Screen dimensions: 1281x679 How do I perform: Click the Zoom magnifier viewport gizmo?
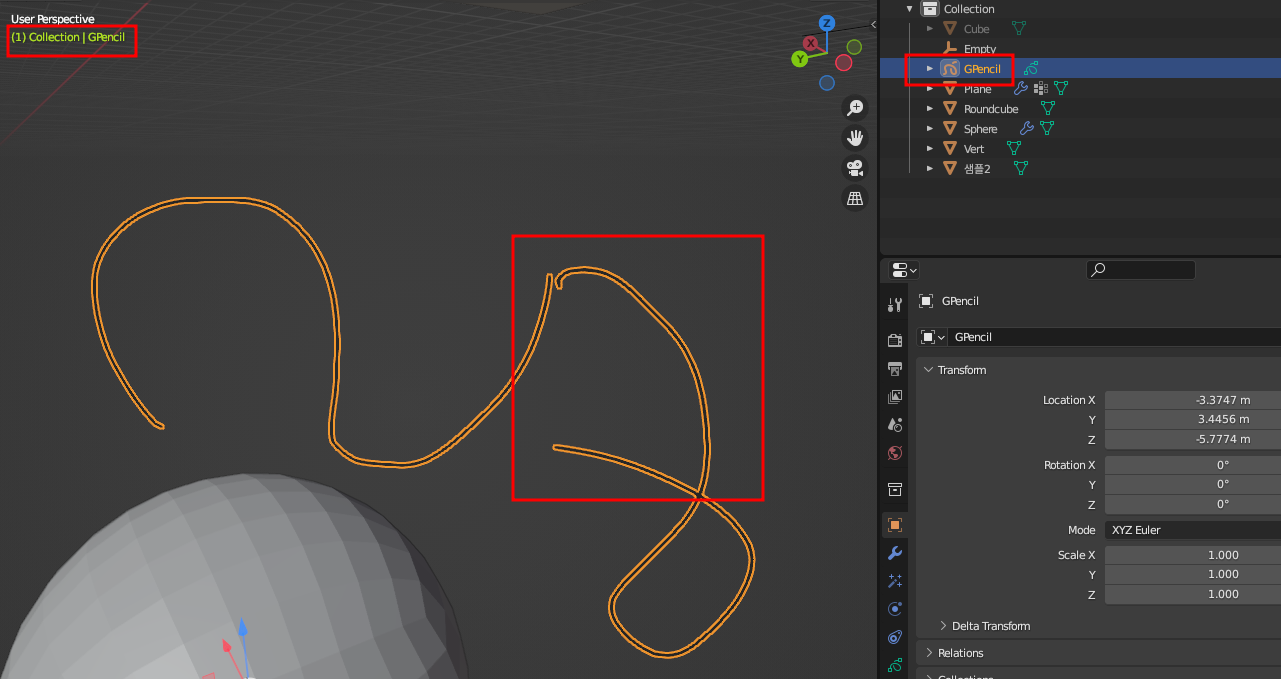(855, 107)
